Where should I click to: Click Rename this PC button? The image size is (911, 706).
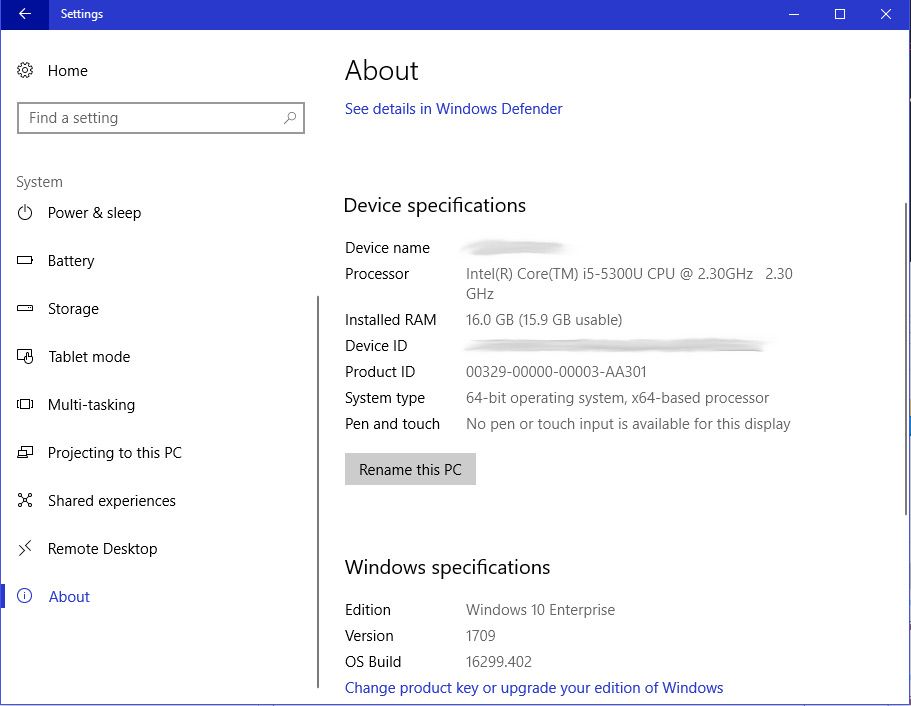[x=410, y=469]
